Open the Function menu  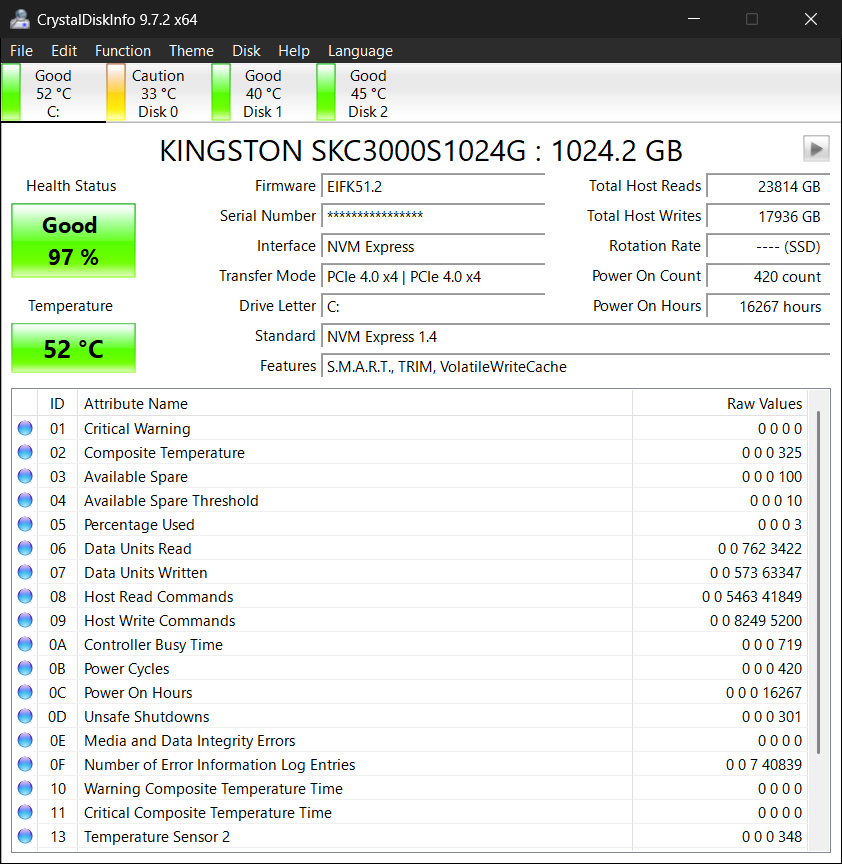pos(123,51)
